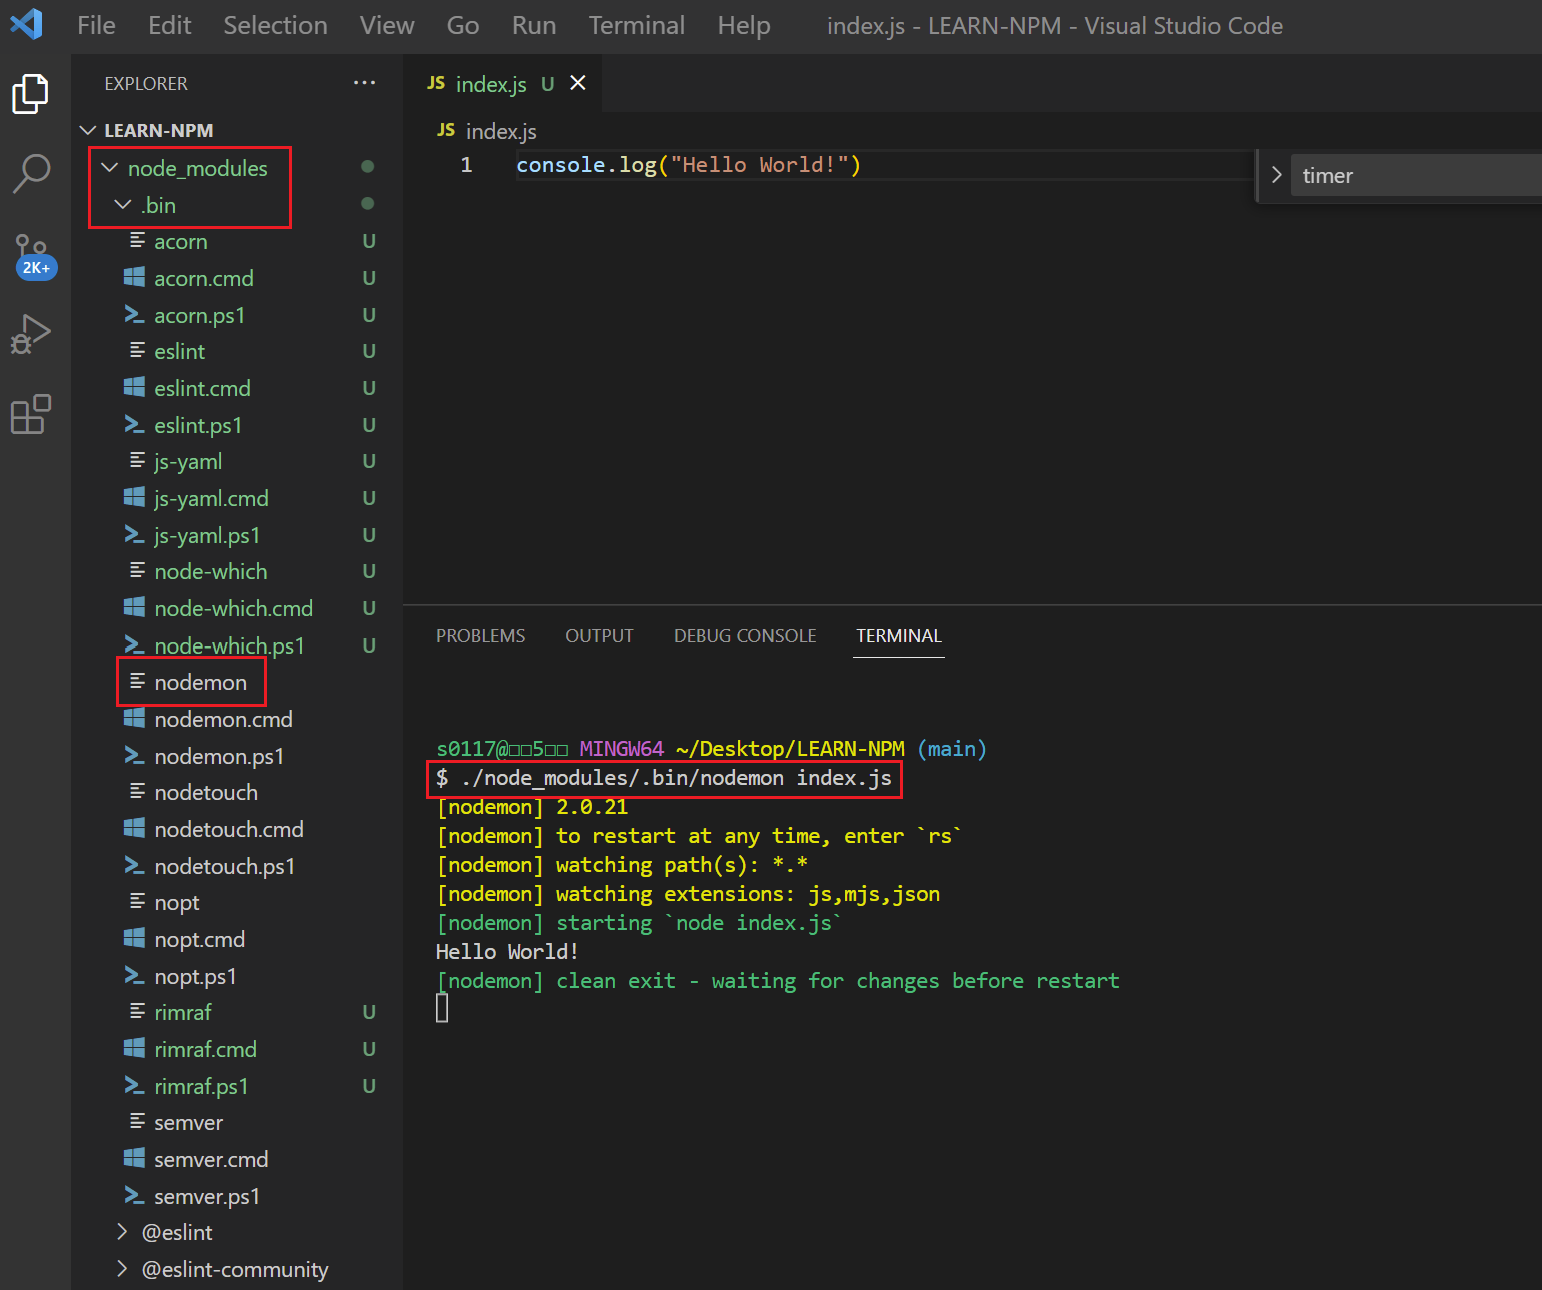Open the Extensions view

pos(30,414)
